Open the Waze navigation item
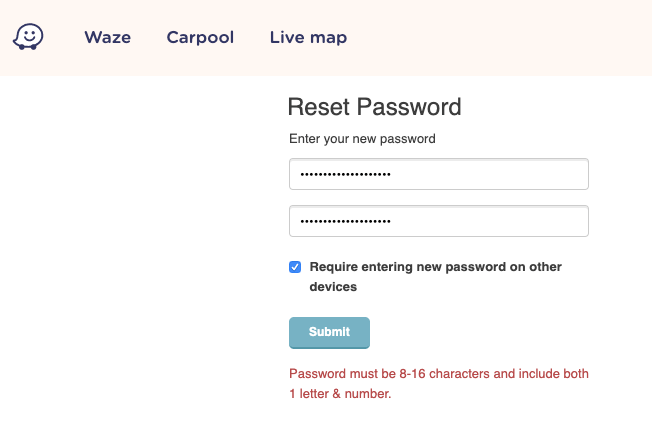 108,38
